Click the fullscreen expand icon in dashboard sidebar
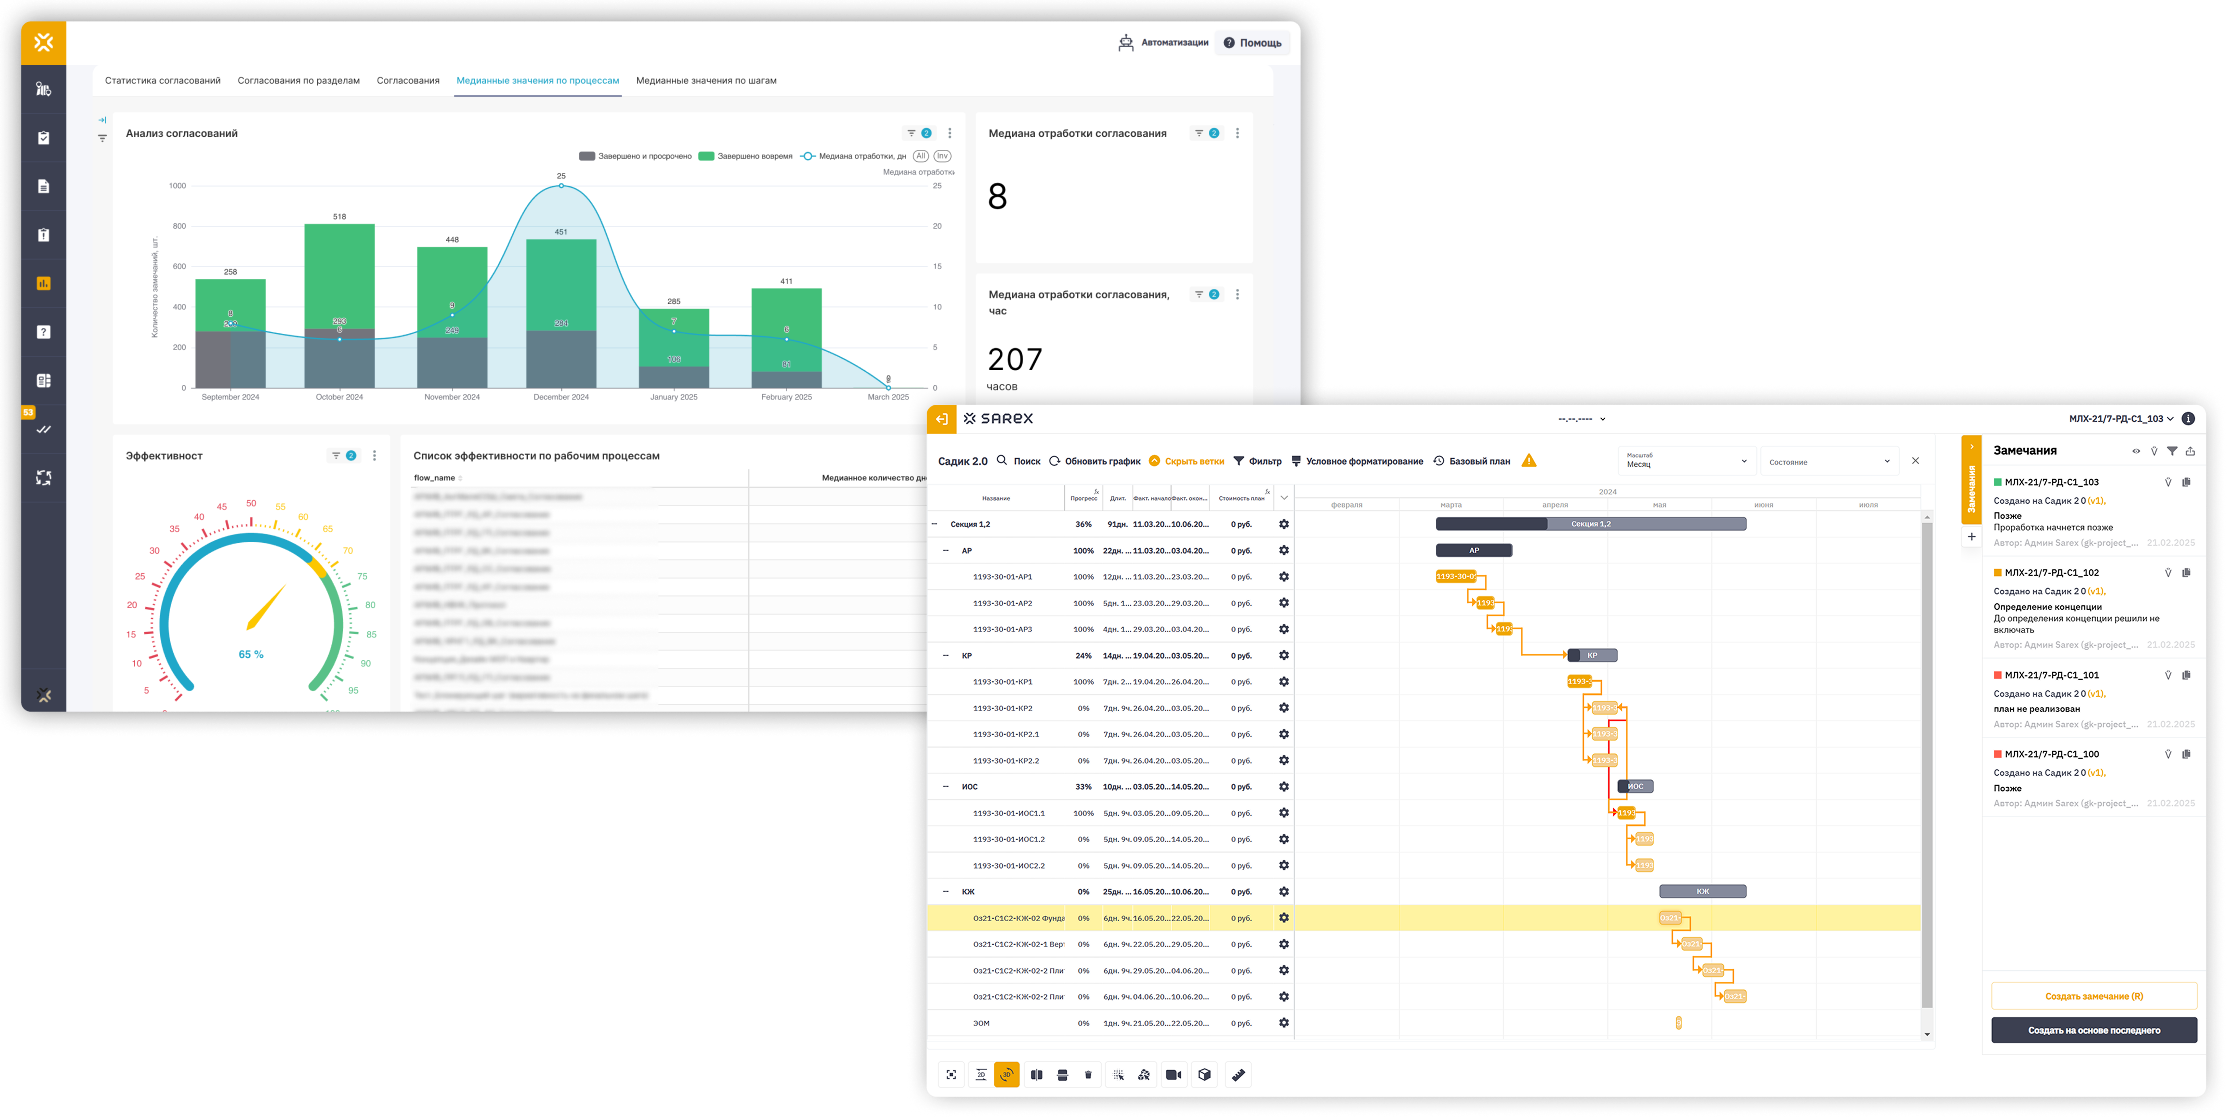 coord(43,478)
